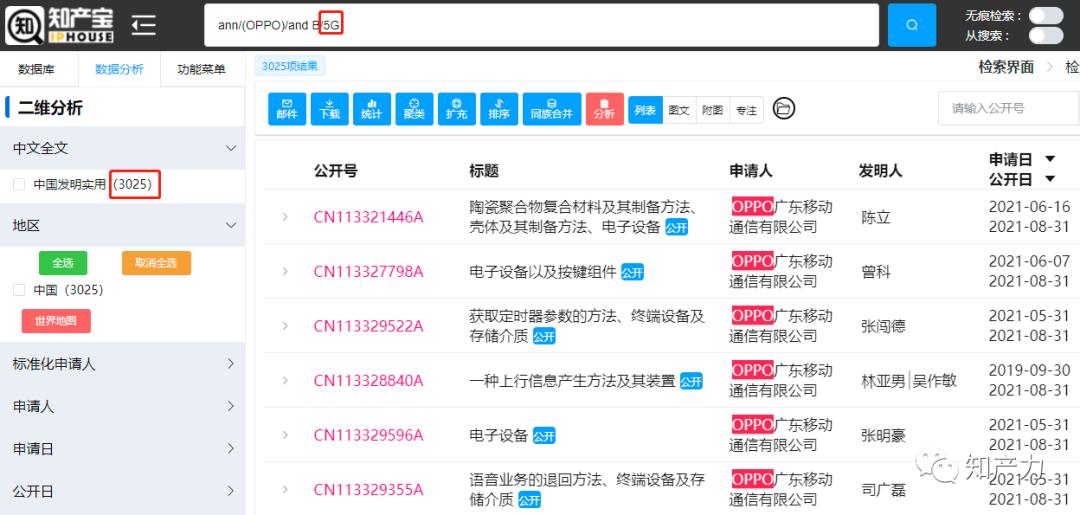Select the 专注 focus view
Viewport: 1080px width, 515px height.
(746, 109)
